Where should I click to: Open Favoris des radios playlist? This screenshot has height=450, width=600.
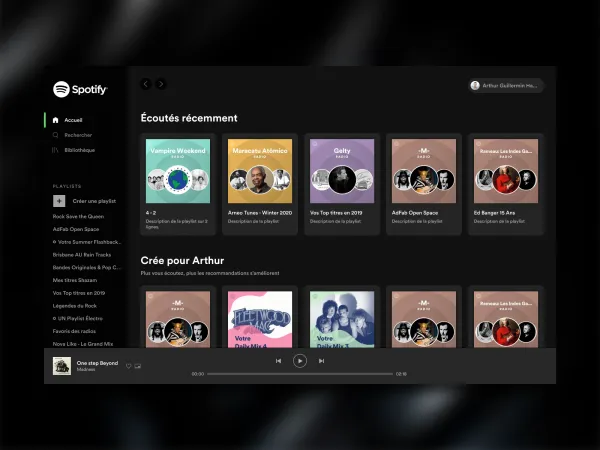pyautogui.click(x=74, y=331)
